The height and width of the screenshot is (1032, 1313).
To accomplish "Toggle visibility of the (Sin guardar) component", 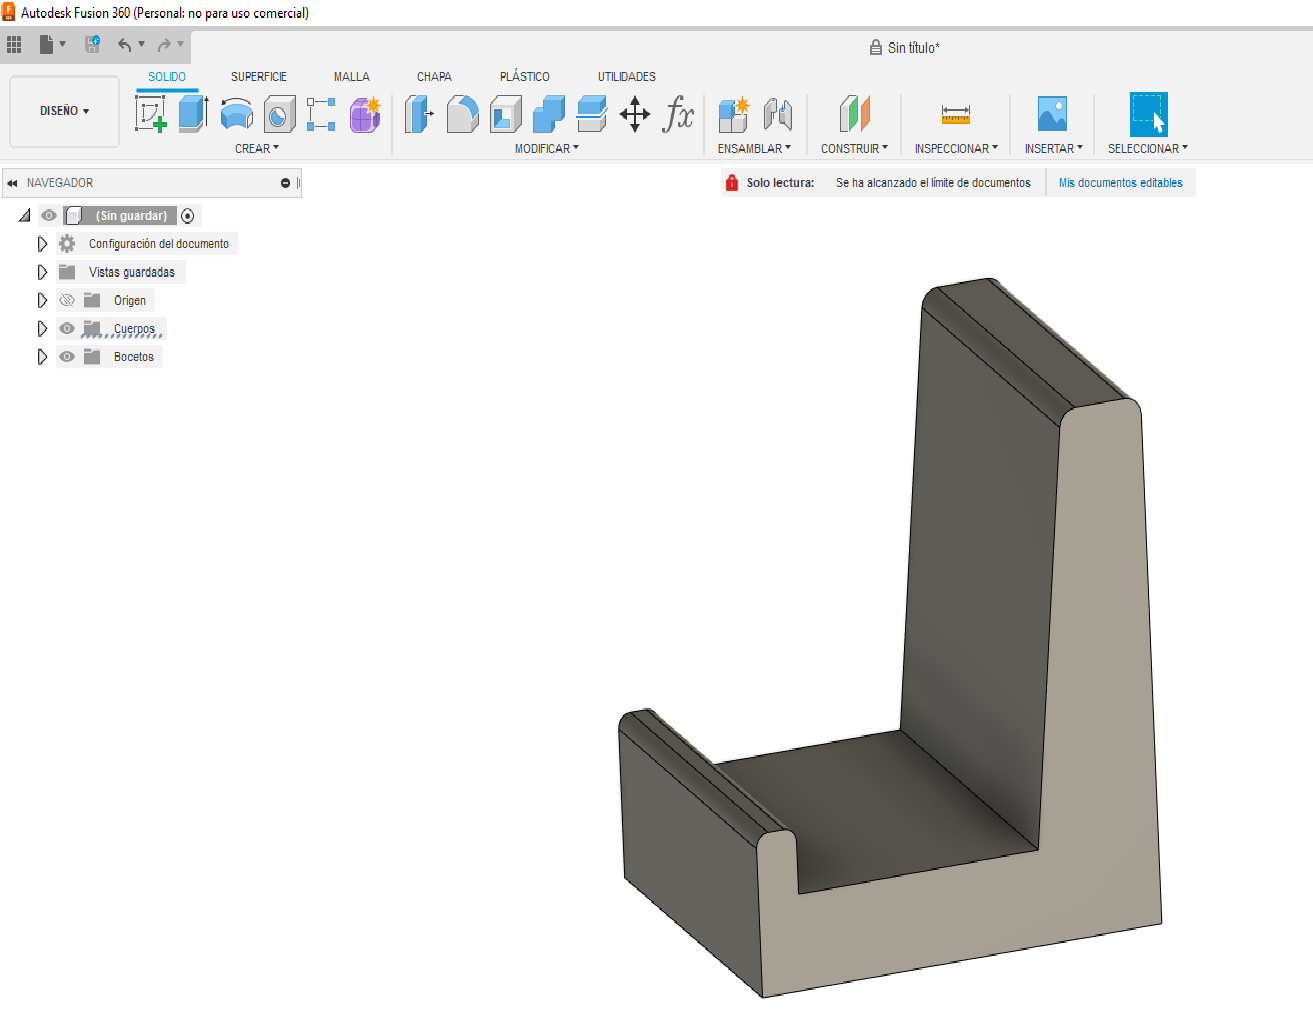I will tap(49, 216).
